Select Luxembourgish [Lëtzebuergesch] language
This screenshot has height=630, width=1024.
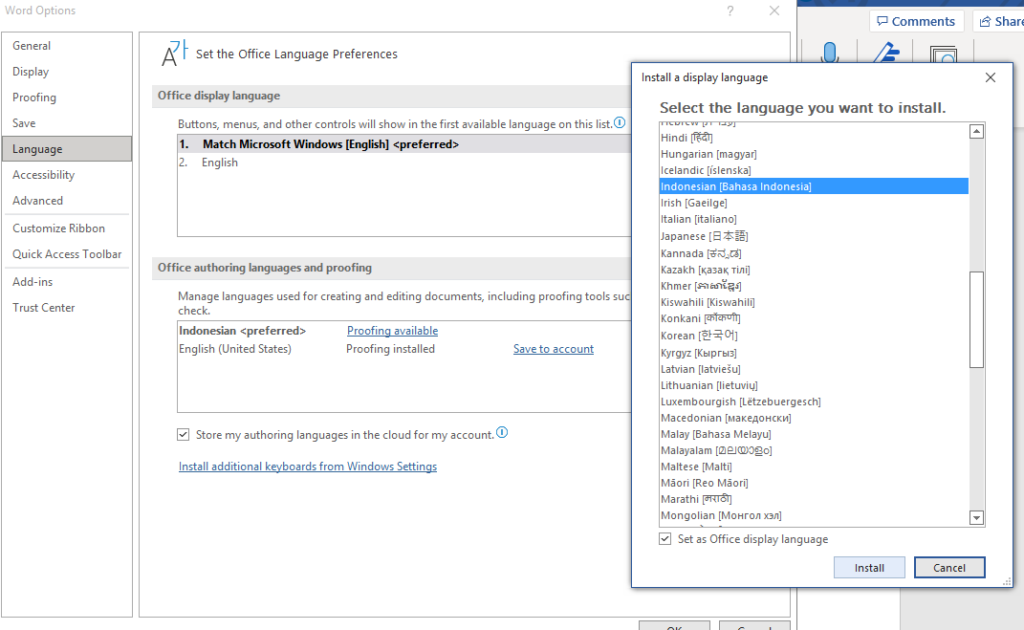[x=814, y=402]
